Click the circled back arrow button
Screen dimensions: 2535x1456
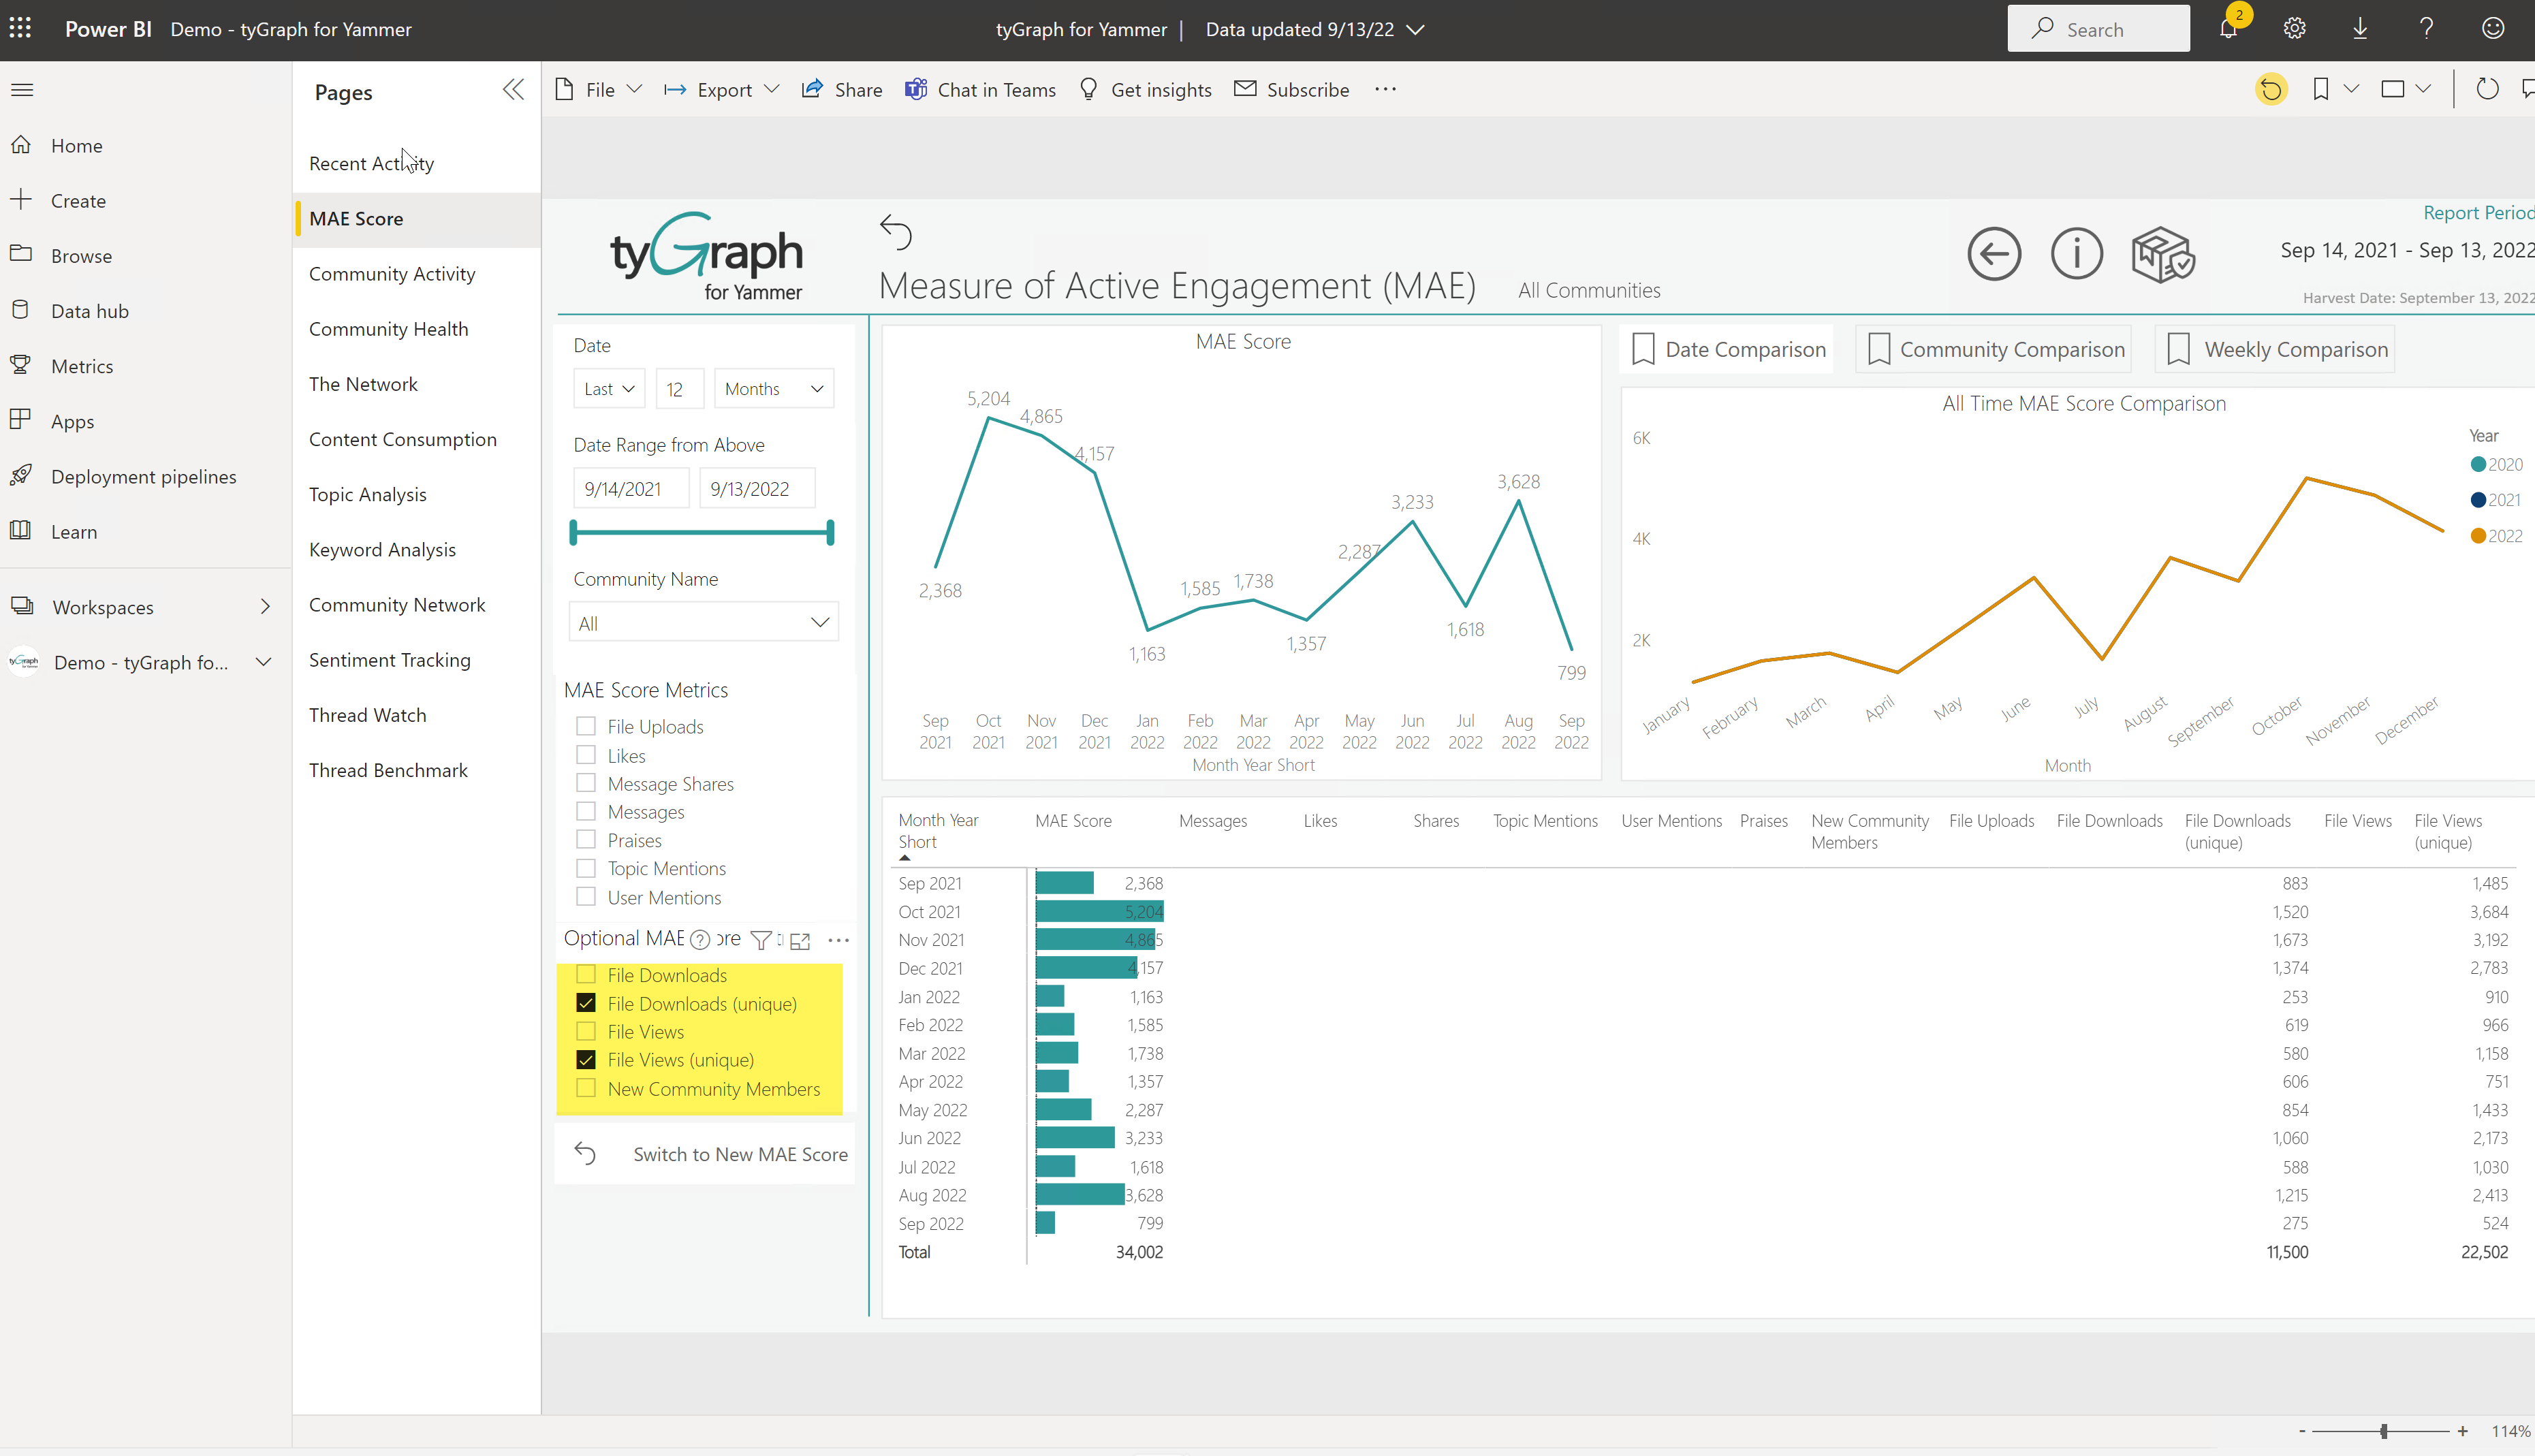tap(1994, 254)
